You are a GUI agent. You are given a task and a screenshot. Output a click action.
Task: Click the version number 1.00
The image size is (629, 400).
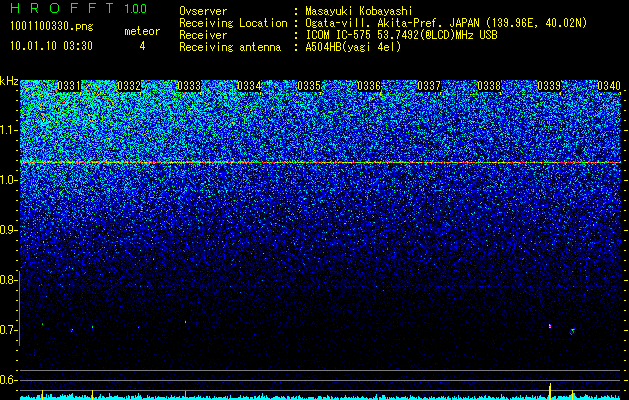click(136, 9)
